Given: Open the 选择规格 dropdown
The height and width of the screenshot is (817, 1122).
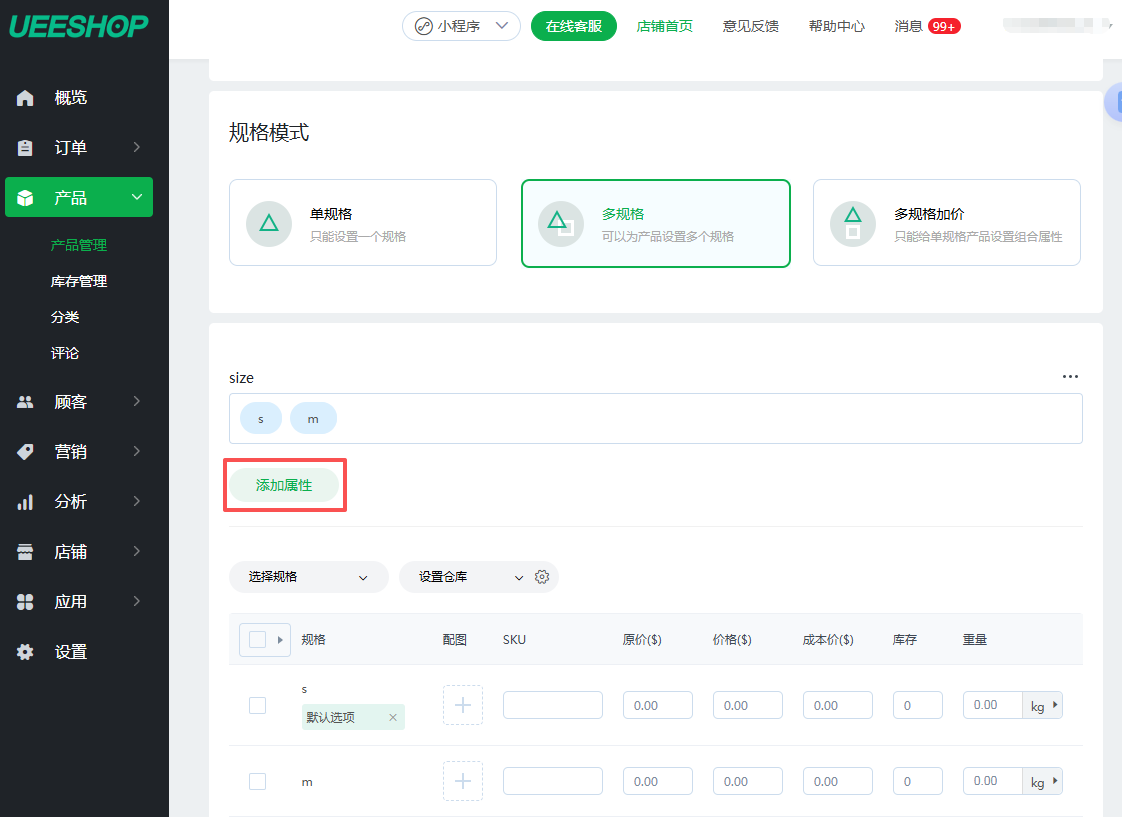Looking at the screenshot, I should tap(308, 577).
